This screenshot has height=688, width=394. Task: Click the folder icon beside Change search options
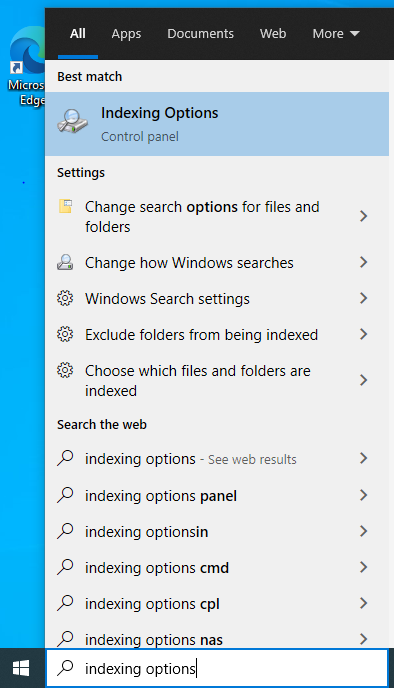[x=65, y=206]
